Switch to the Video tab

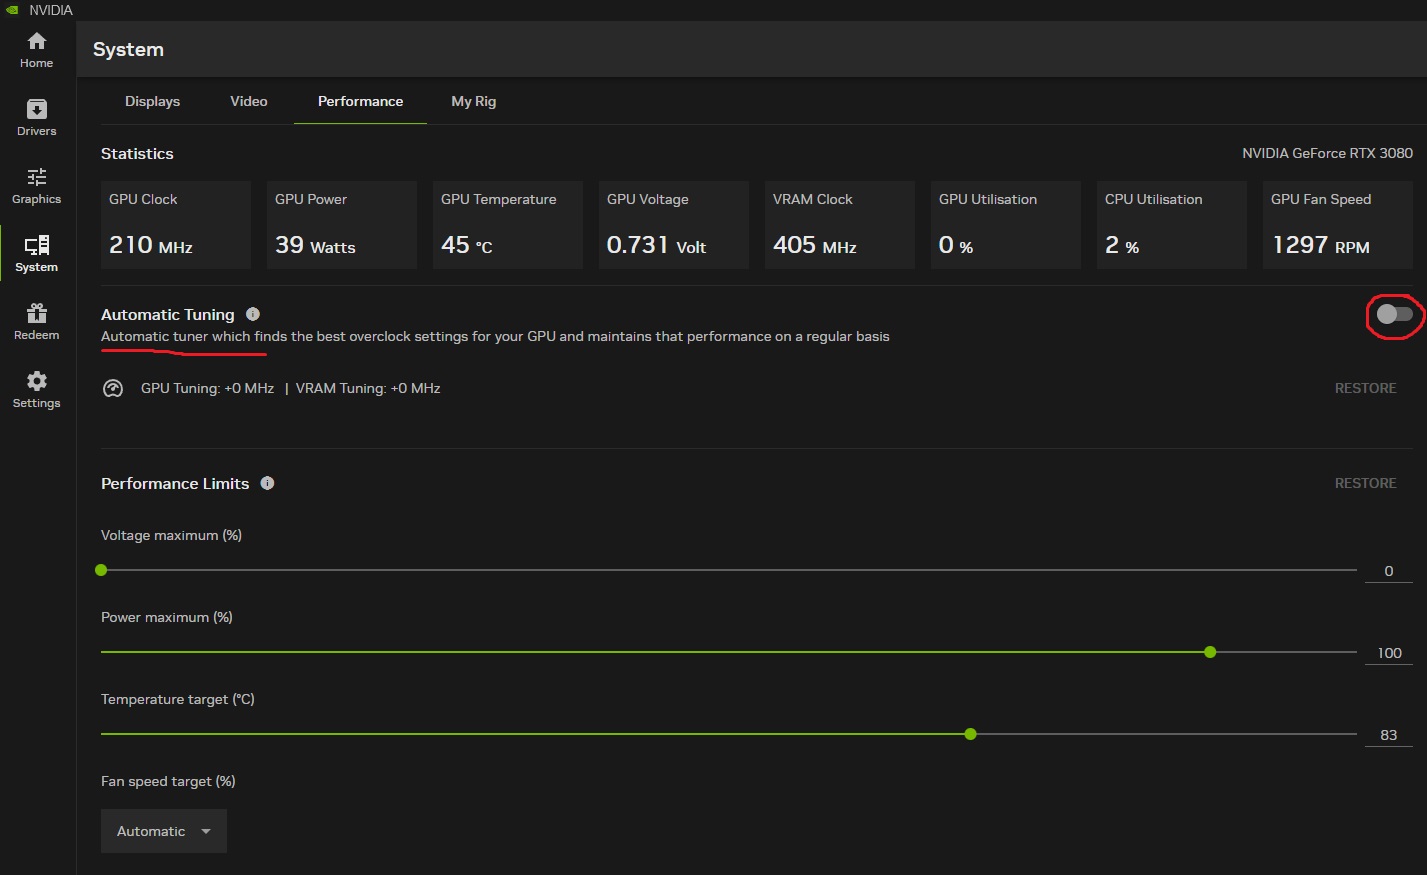tap(249, 101)
